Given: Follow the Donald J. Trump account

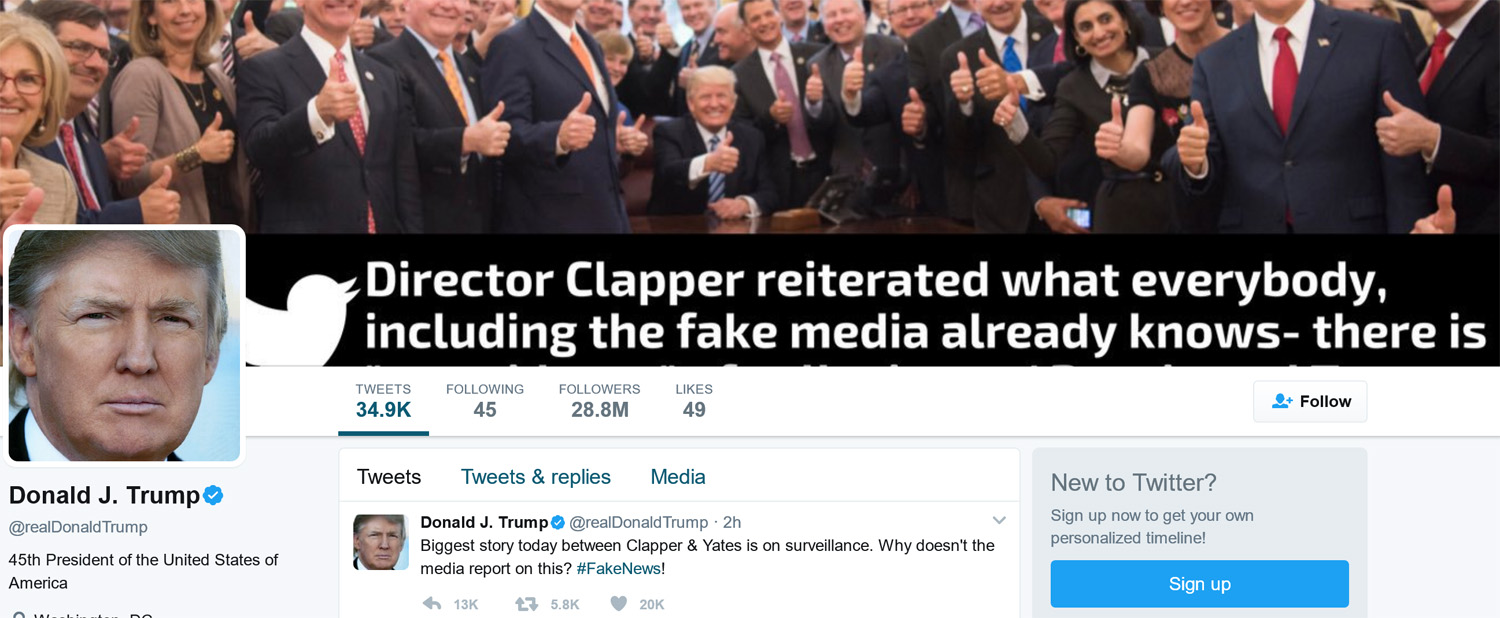Looking at the screenshot, I should click(x=1310, y=401).
